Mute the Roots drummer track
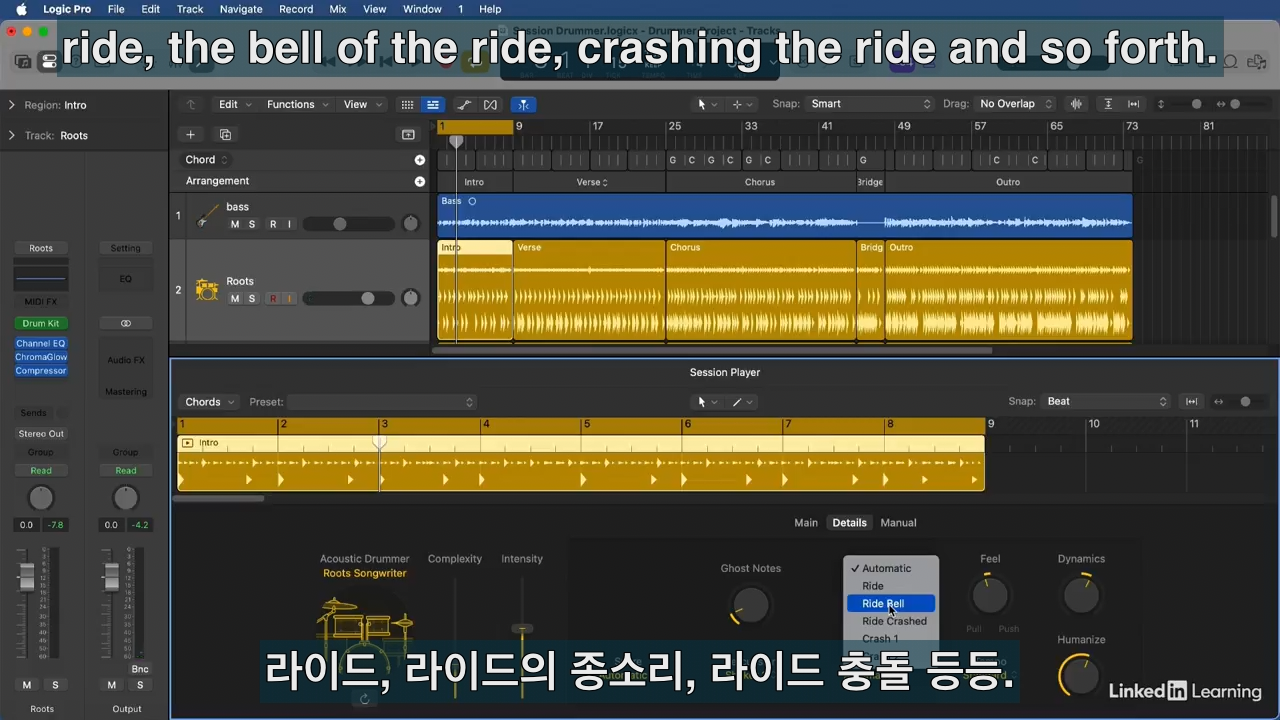The height and width of the screenshot is (720, 1280). [x=235, y=298]
